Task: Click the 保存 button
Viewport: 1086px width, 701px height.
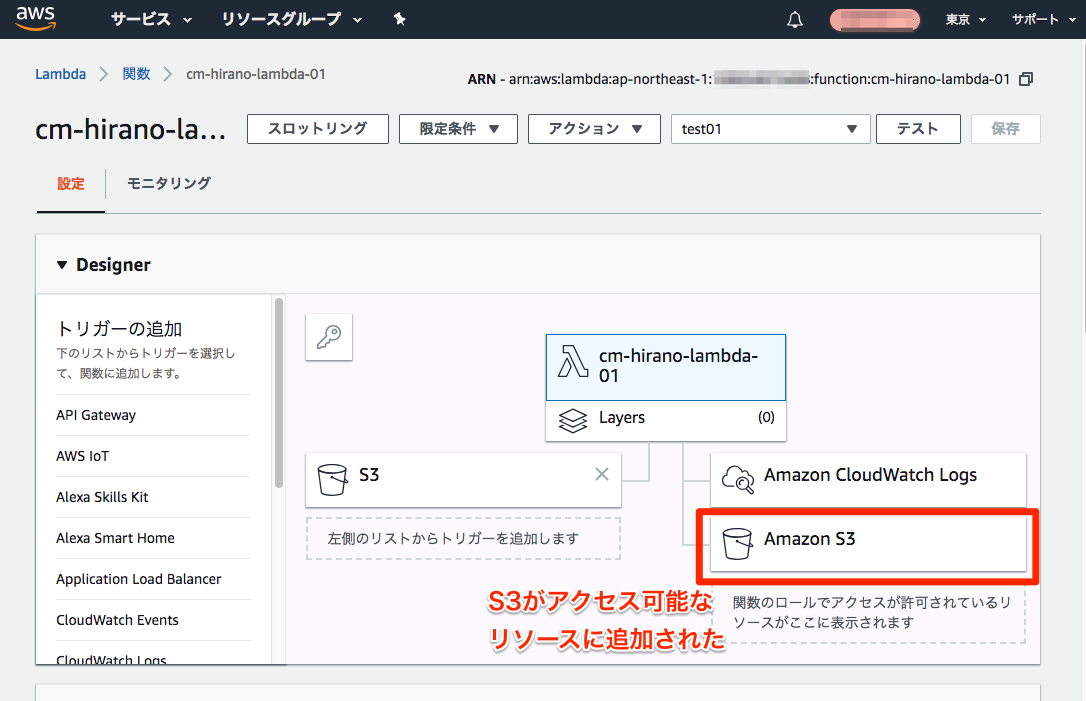Action: pyautogui.click(x=1006, y=129)
